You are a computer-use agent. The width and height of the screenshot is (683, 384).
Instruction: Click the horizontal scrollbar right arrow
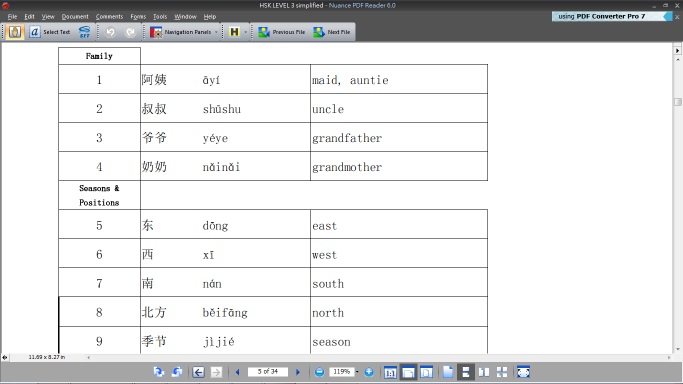pyautogui.click(x=669, y=357)
